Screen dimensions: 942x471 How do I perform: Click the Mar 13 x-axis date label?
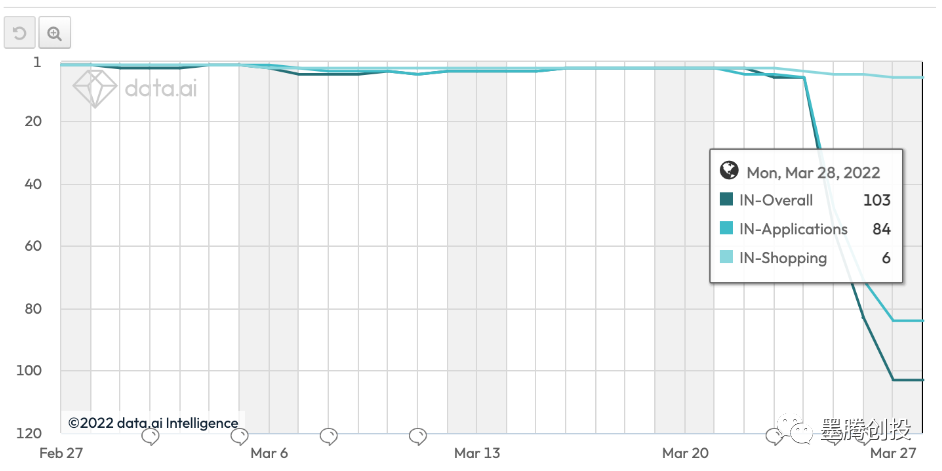(477, 453)
